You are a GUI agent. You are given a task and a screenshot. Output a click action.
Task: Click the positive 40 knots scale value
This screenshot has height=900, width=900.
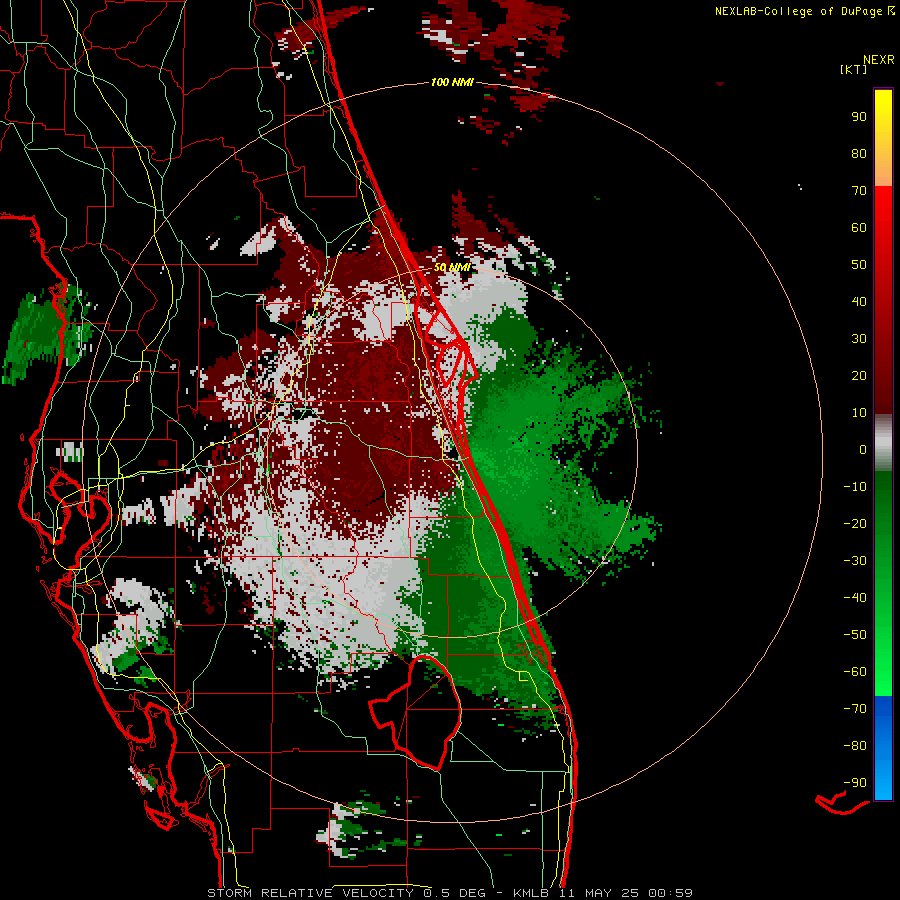859,301
